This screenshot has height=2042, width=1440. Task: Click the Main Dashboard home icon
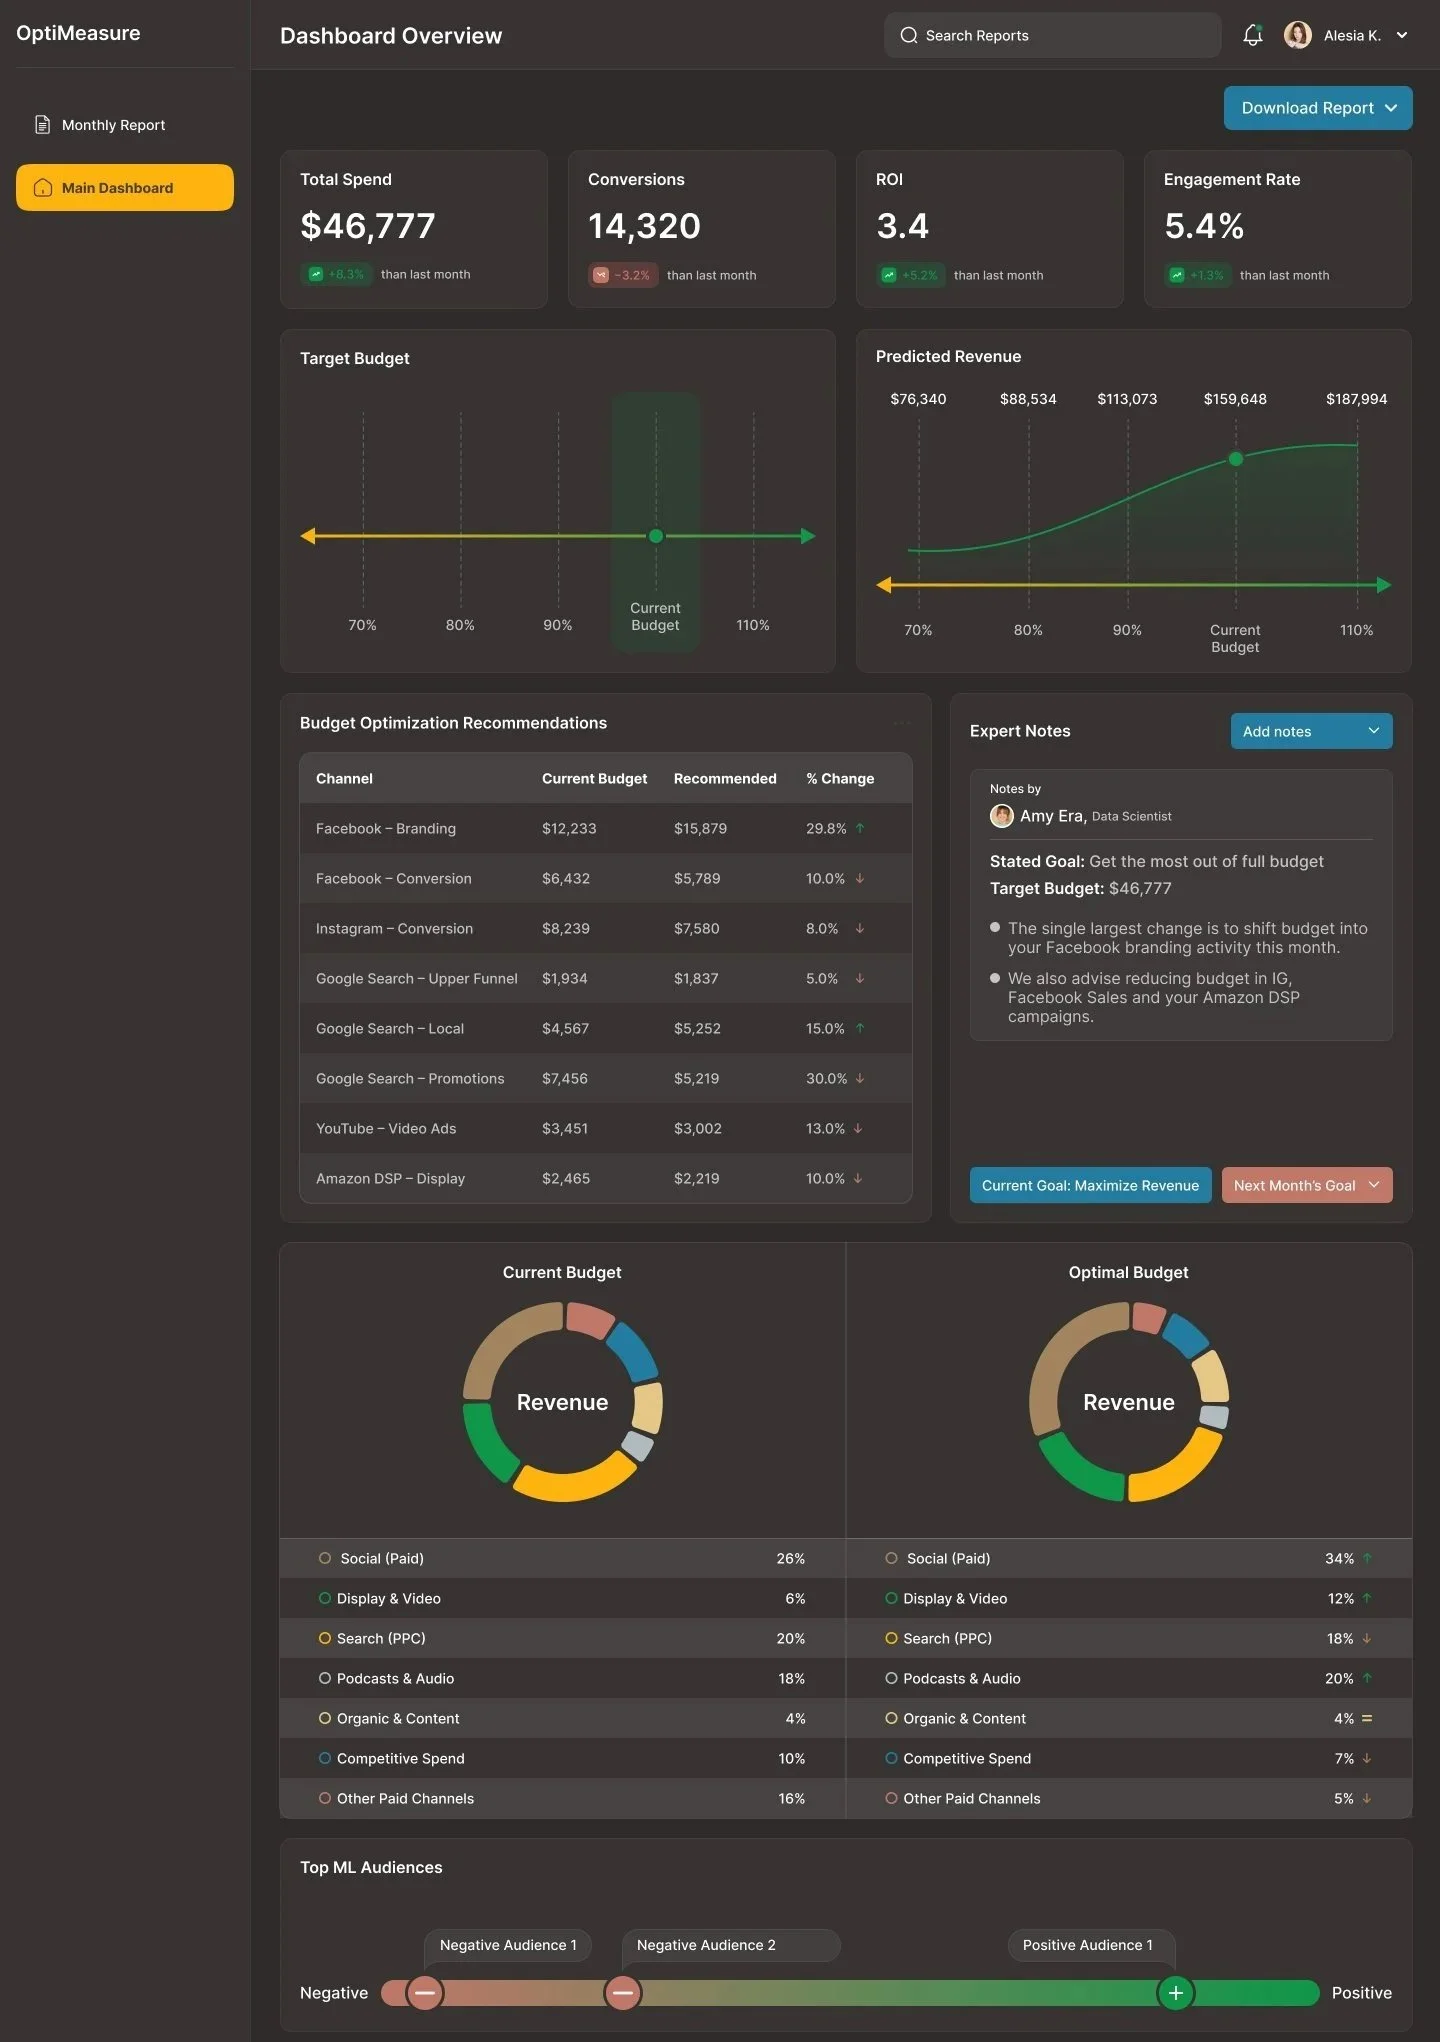coord(43,188)
